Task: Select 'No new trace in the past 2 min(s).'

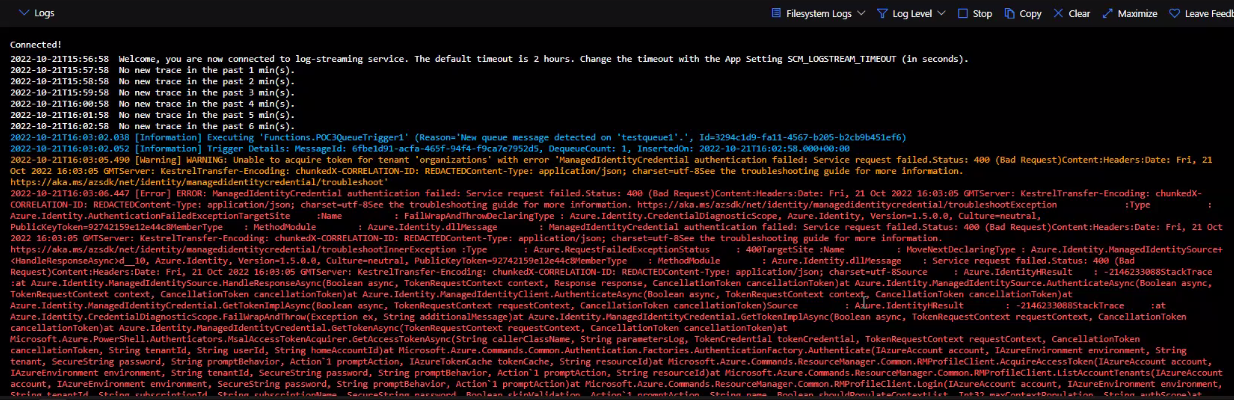Action: coord(206,81)
